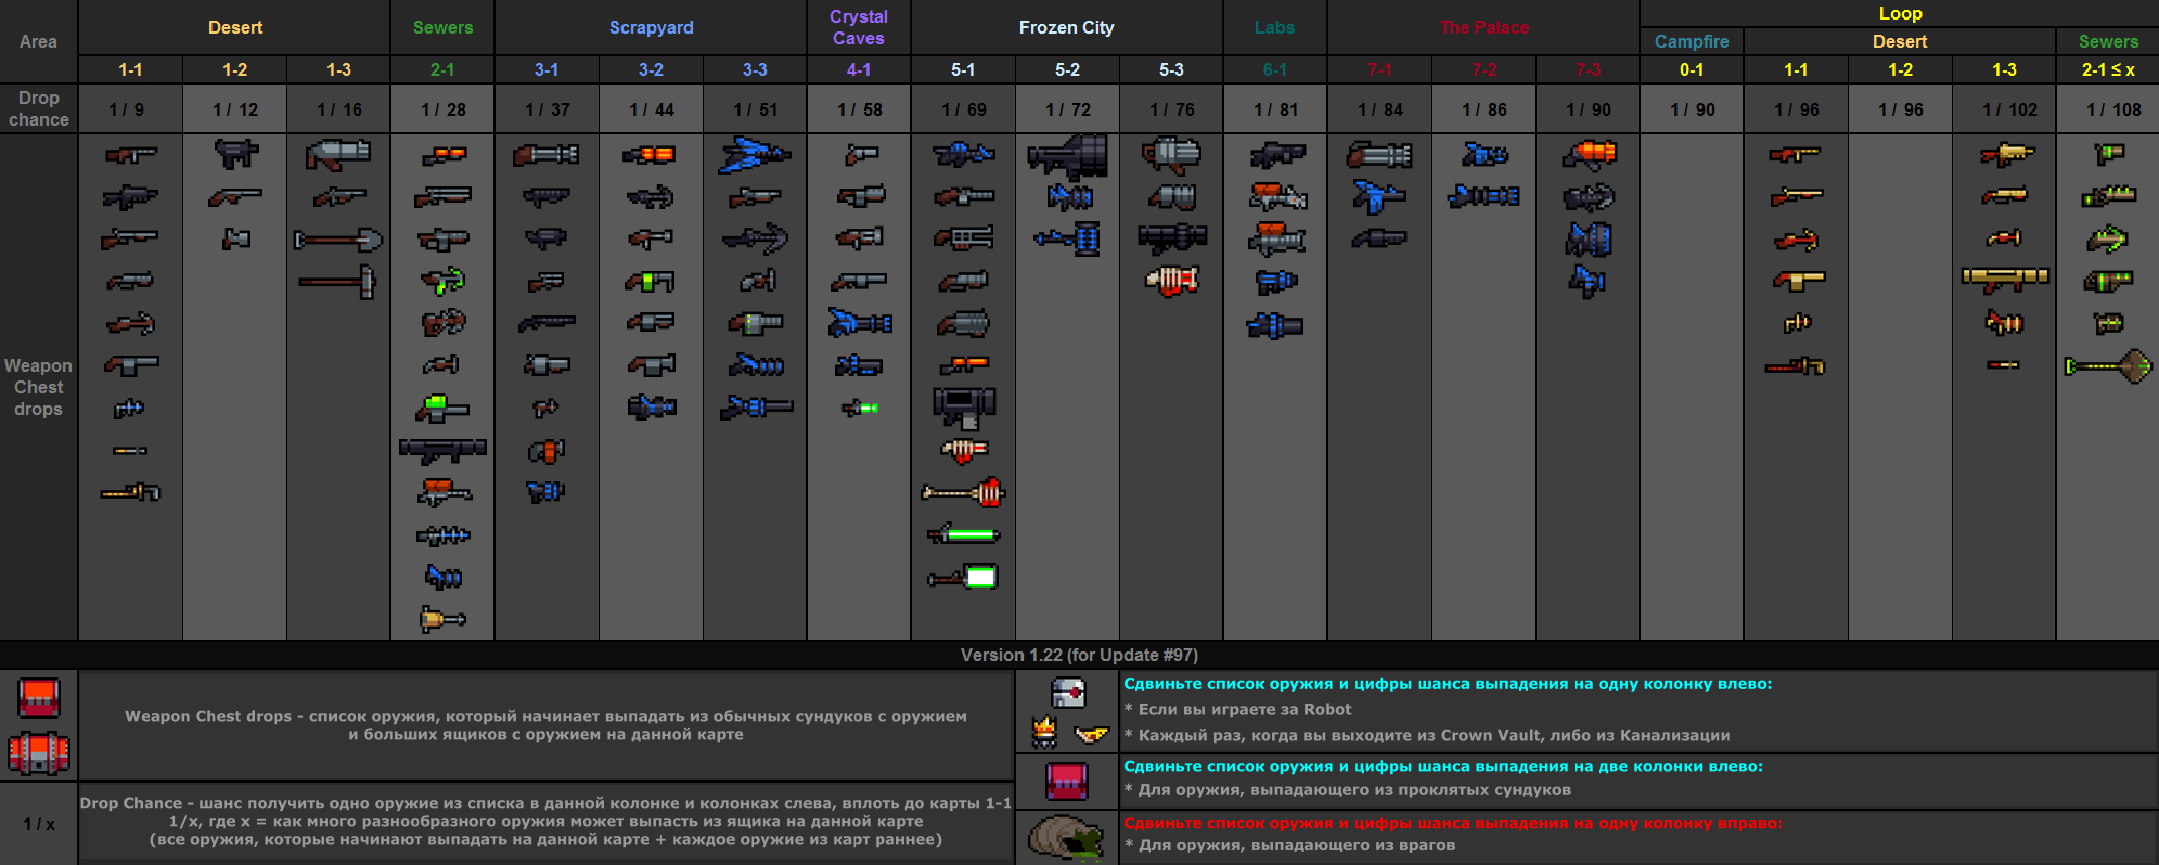Select the Version 1.22 (for Update #97) text

pyautogui.click(x=1079, y=655)
